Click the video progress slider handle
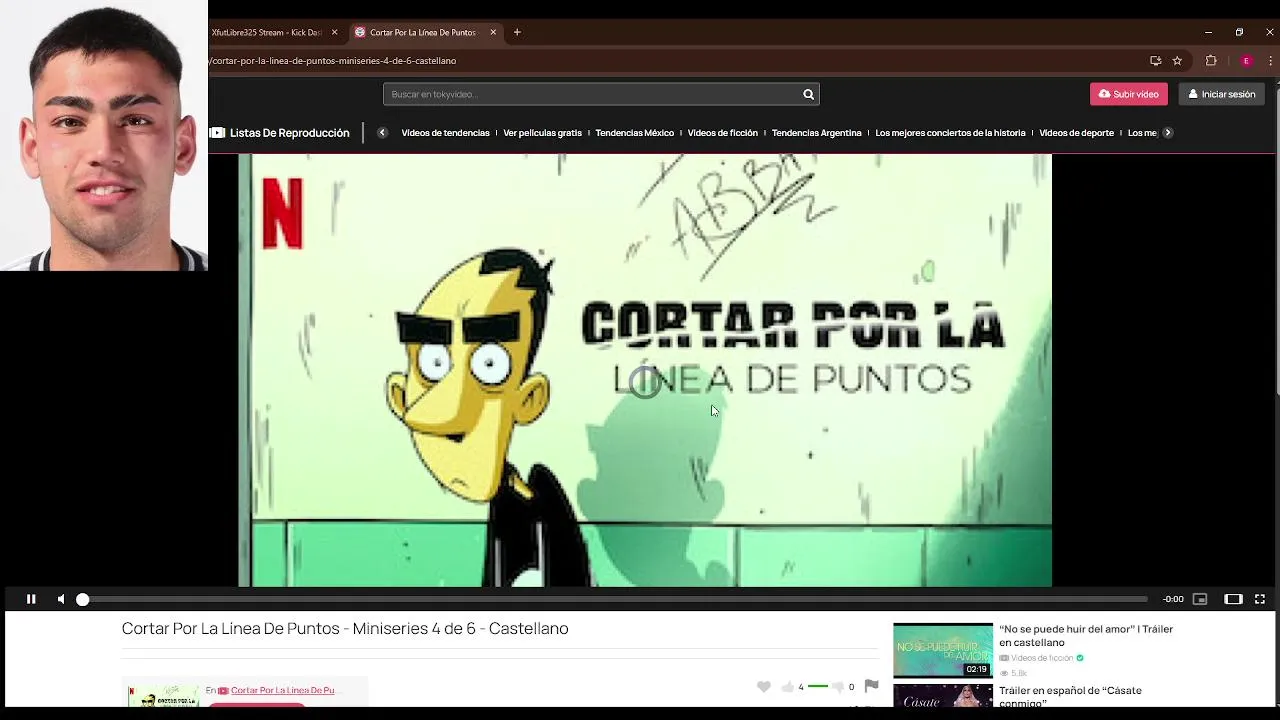Image resolution: width=1280 pixels, height=720 pixels. [83, 599]
